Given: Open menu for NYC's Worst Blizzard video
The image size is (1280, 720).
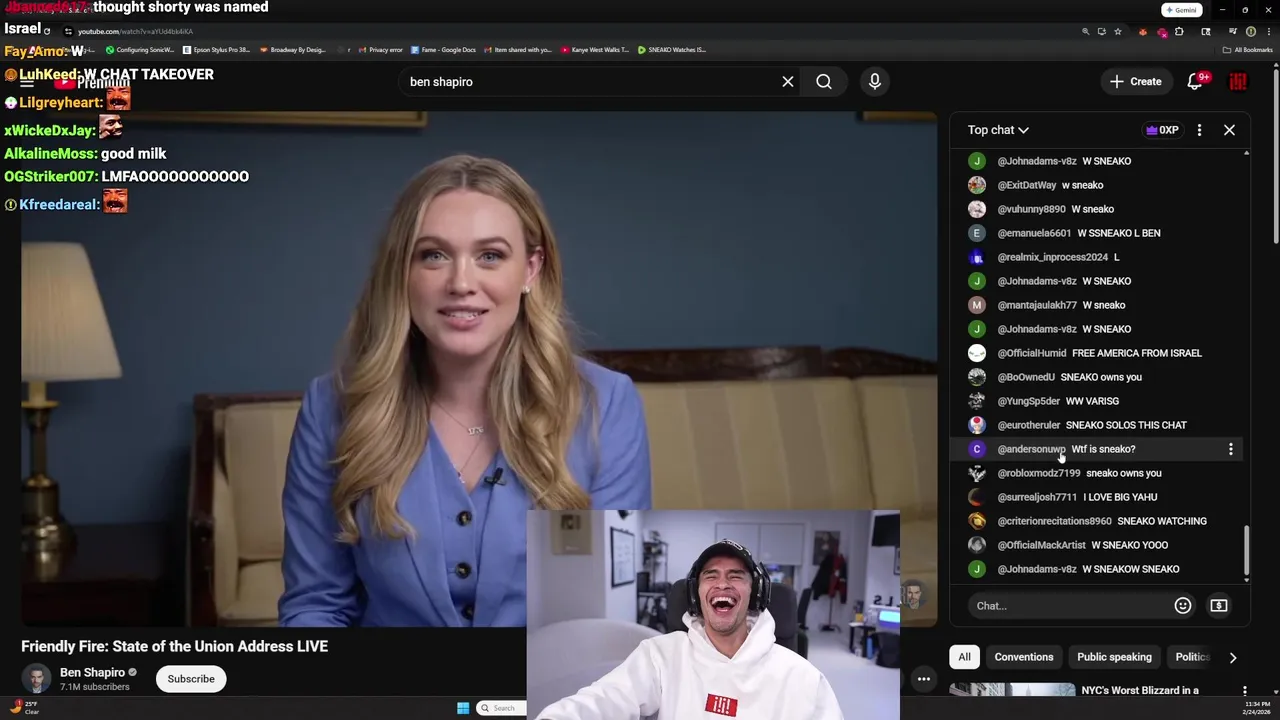Looking at the screenshot, I should pos(1245,691).
